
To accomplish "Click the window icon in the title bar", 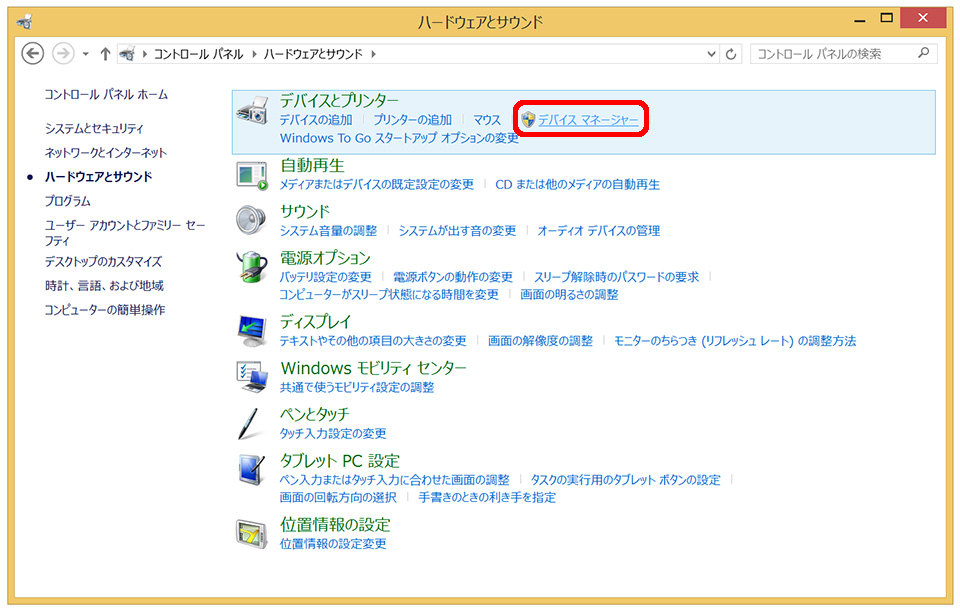I will 24,23.
